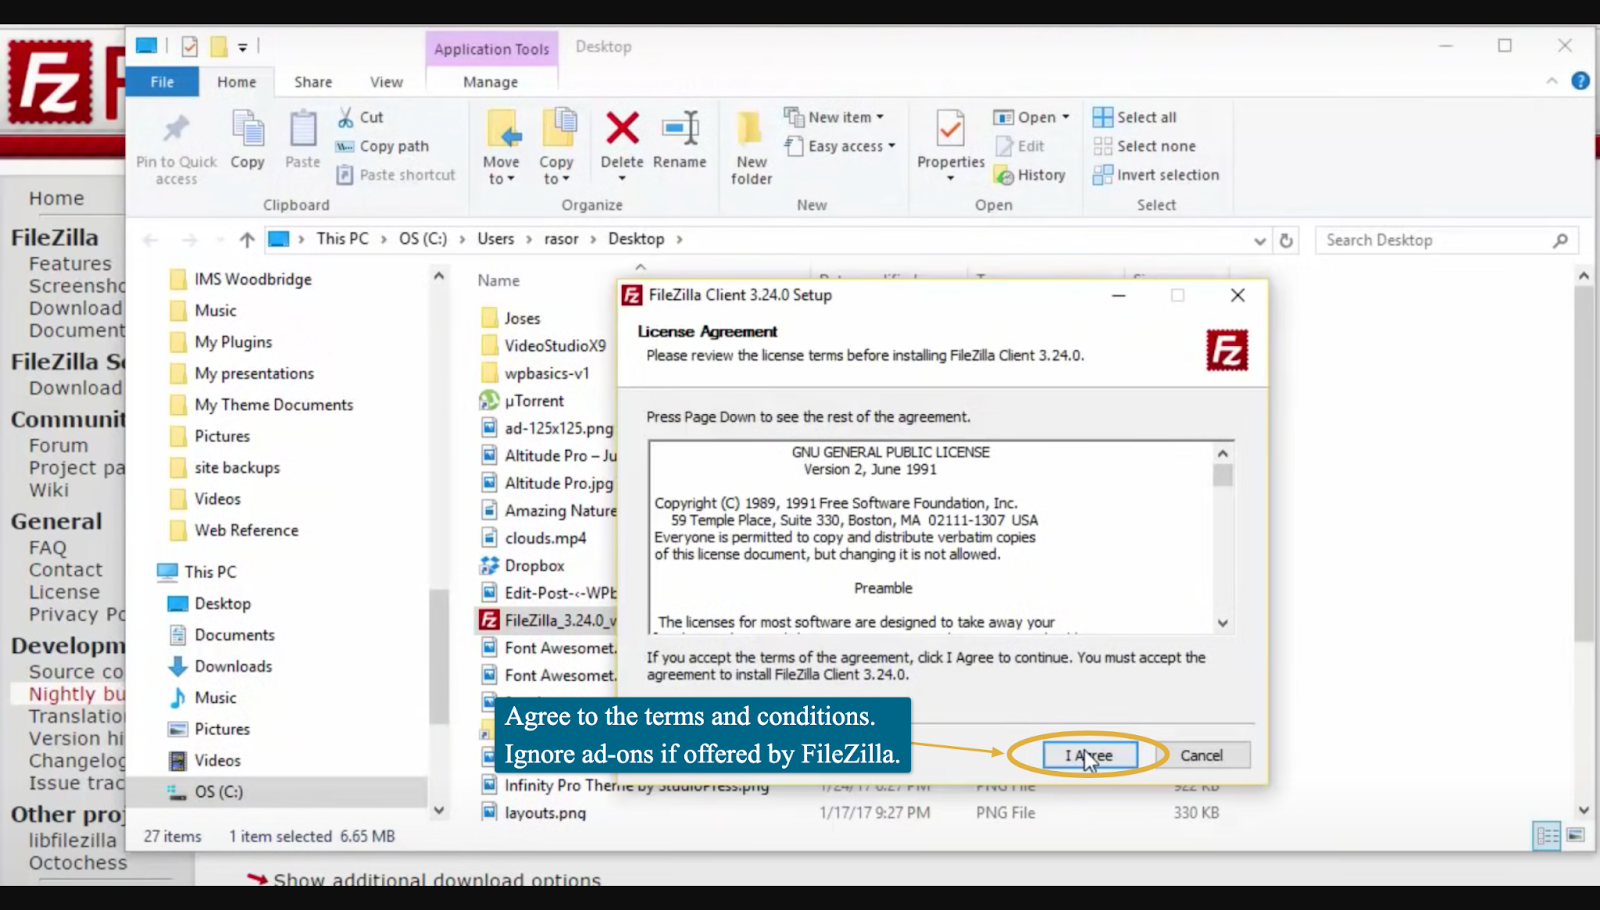Viewport: 1600px width, 910px height.
Task: Click the Pin to Quick access icon
Action: 176,129
